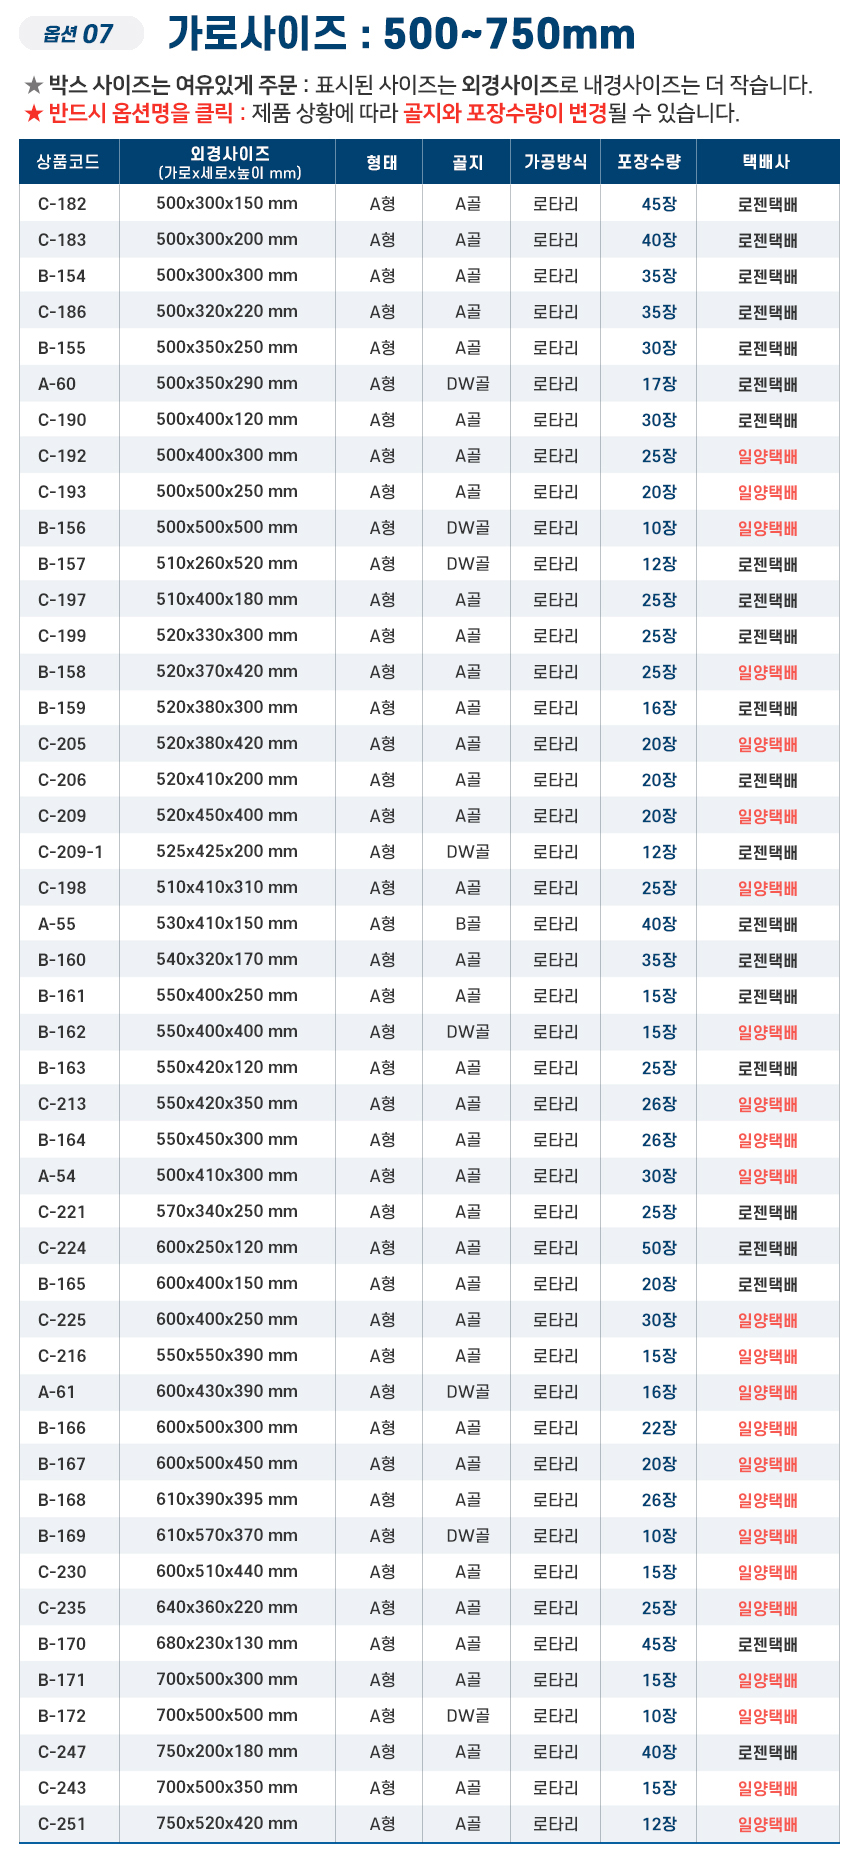The width and height of the screenshot is (860, 1876).
Task: Click the 외경사이즈 column header
Action: (x=229, y=162)
